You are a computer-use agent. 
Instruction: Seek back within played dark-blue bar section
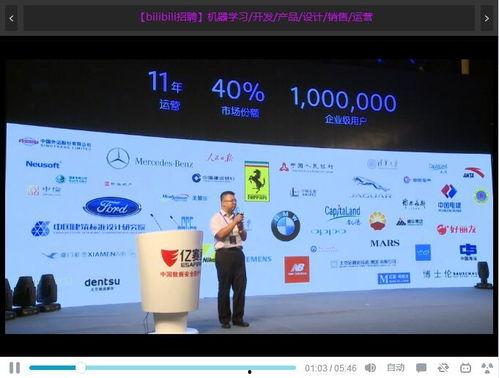tap(52, 368)
